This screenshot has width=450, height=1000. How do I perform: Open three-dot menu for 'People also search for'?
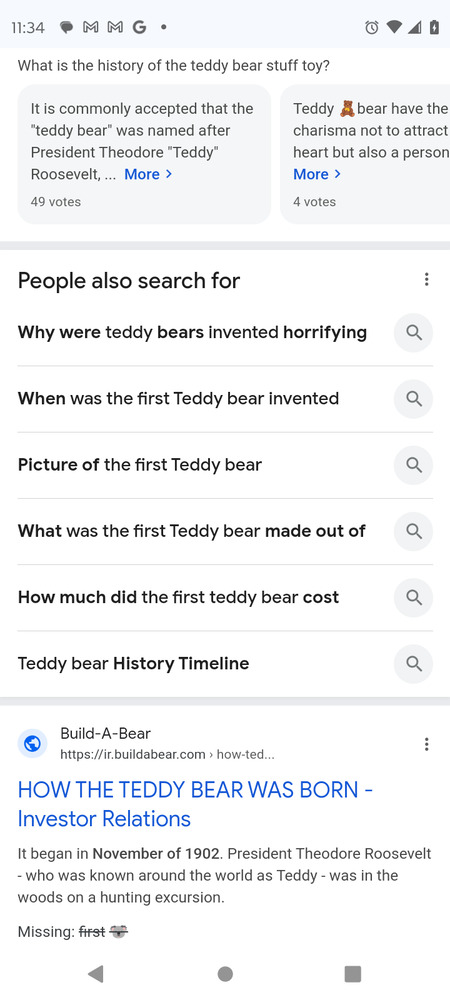[x=426, y=279]
